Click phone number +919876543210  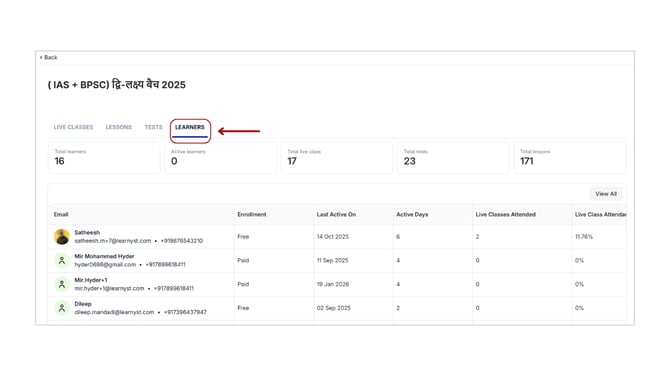pyautogui.click(x=182, y=241)
